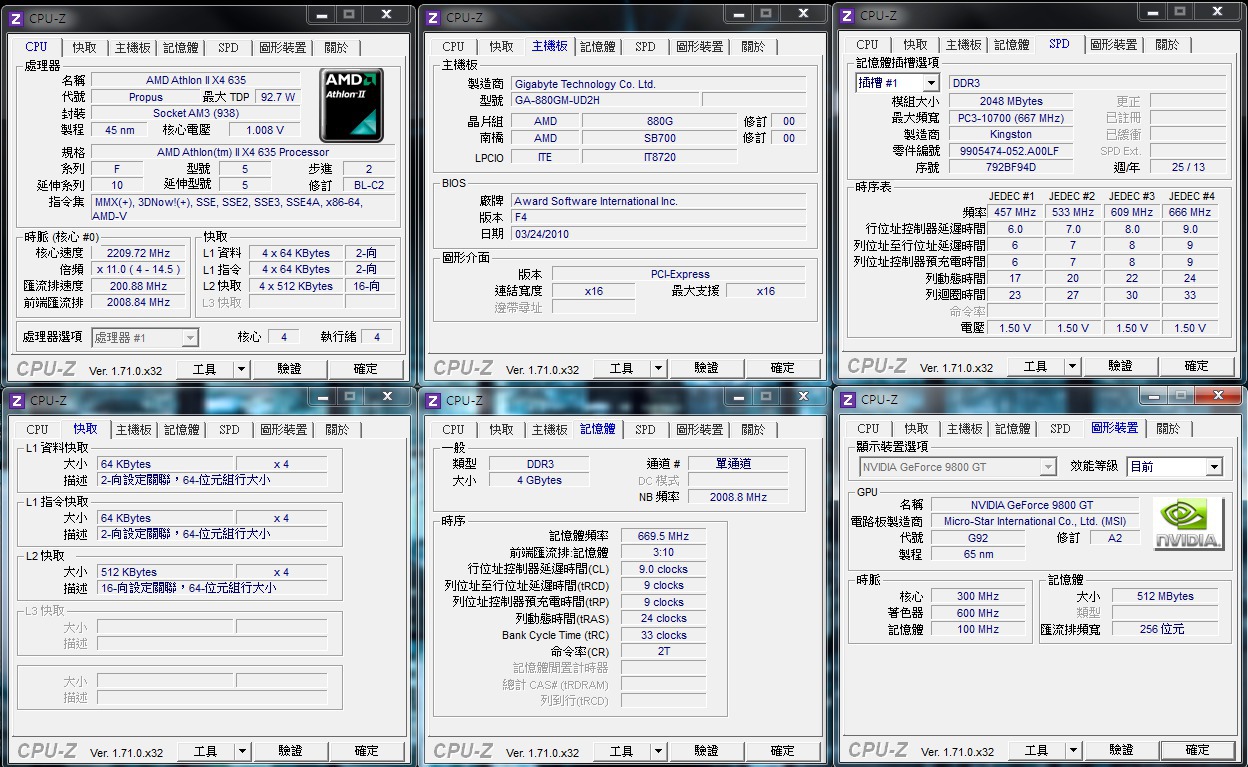
Task: Click 確定 in the Gigabyte mainboard window
Action: pyautogui.click(x=783, y=369)
